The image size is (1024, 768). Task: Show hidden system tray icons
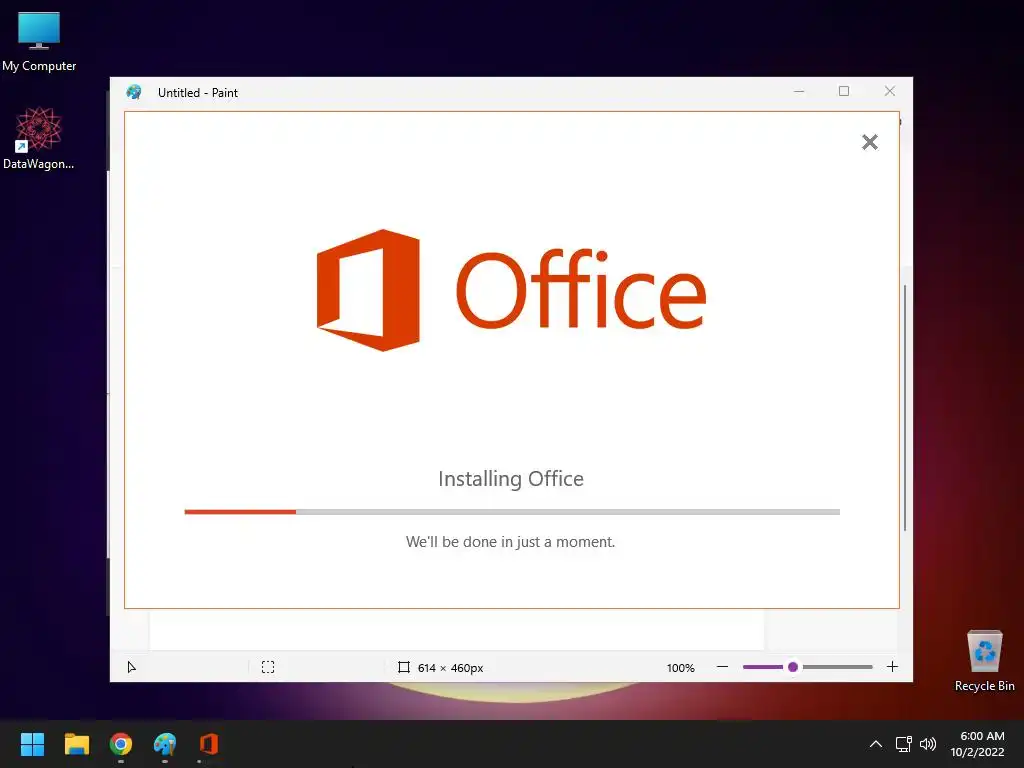[x=876, y=744]
